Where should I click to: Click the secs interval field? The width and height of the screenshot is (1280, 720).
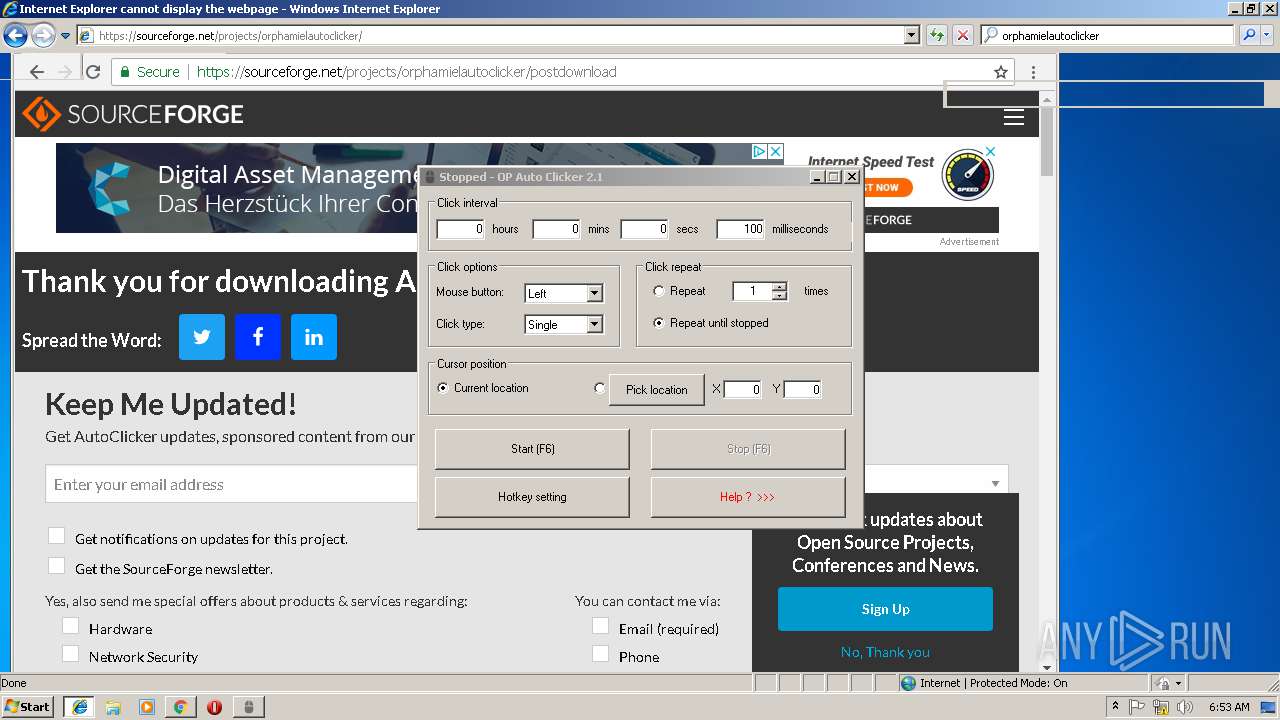[645, 229]
